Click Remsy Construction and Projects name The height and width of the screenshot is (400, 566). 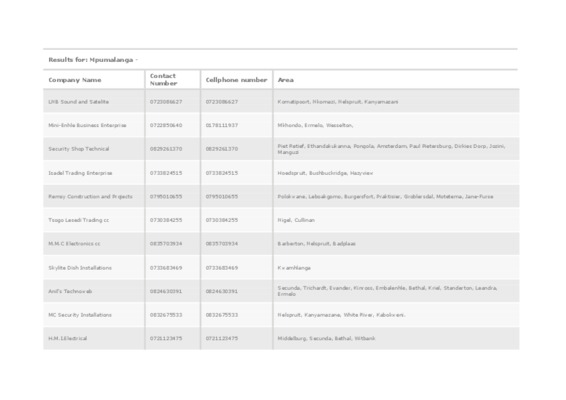90,196
